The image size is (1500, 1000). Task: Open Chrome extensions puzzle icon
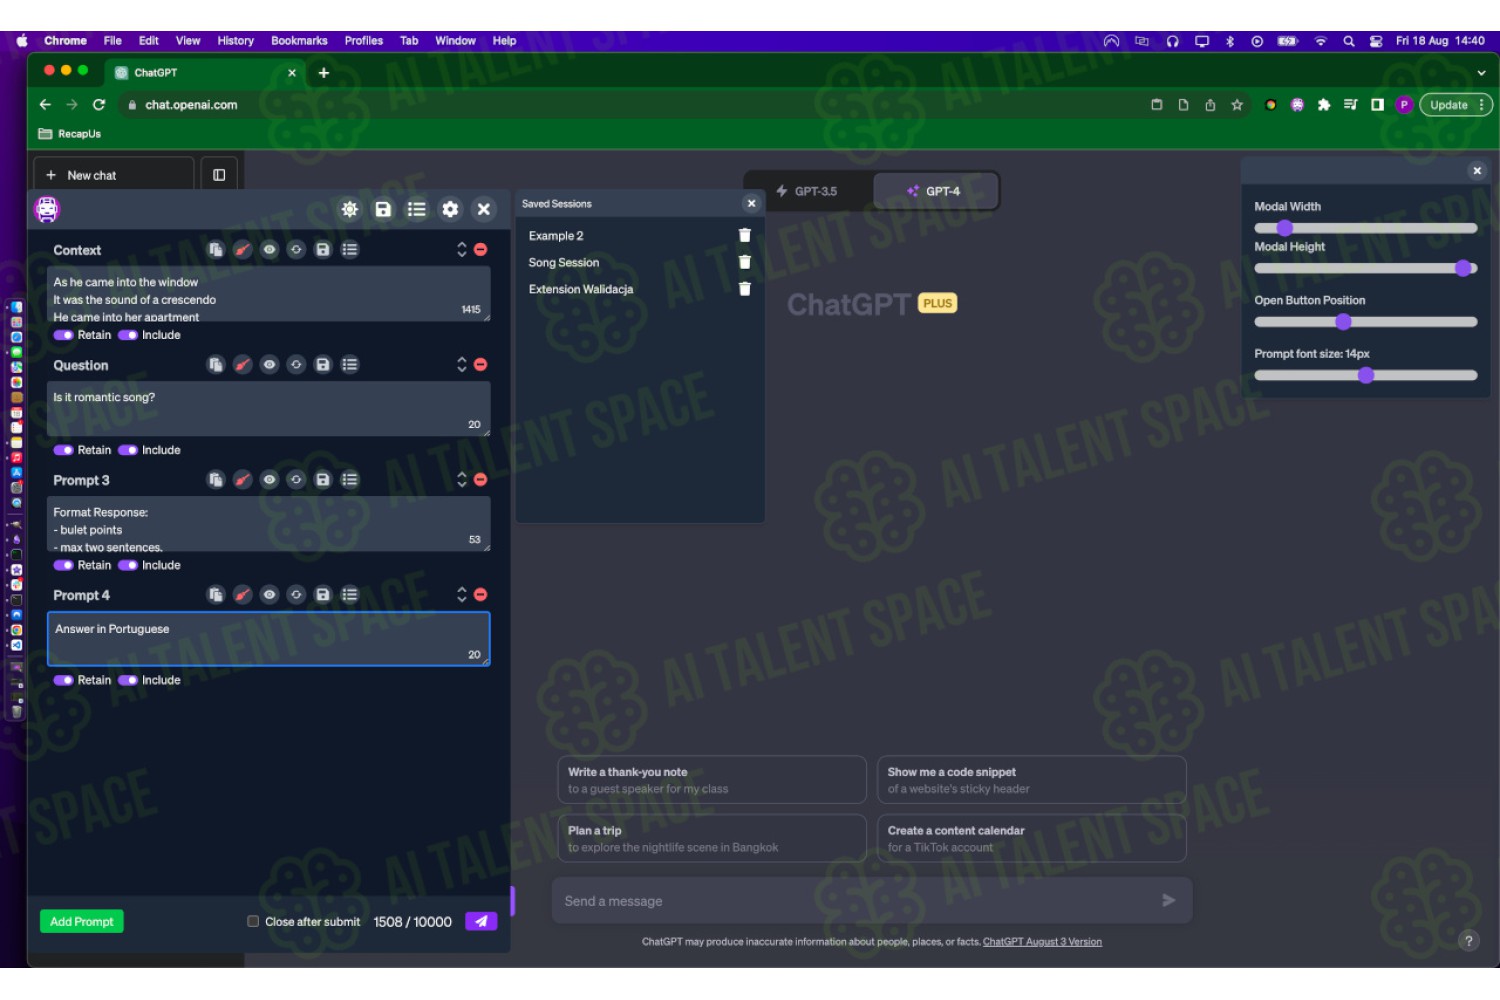(x=1324, y=105)
